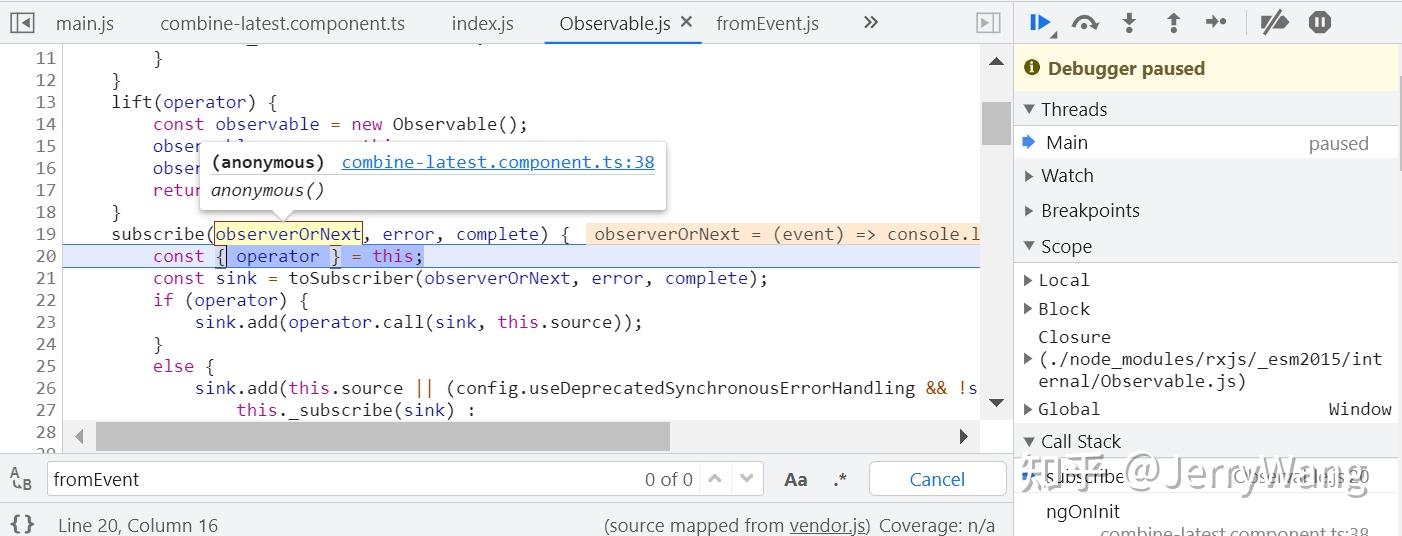Select the Main thread row
Viewport: 1402px width, 536px height.
click(x=1208, y=143)
